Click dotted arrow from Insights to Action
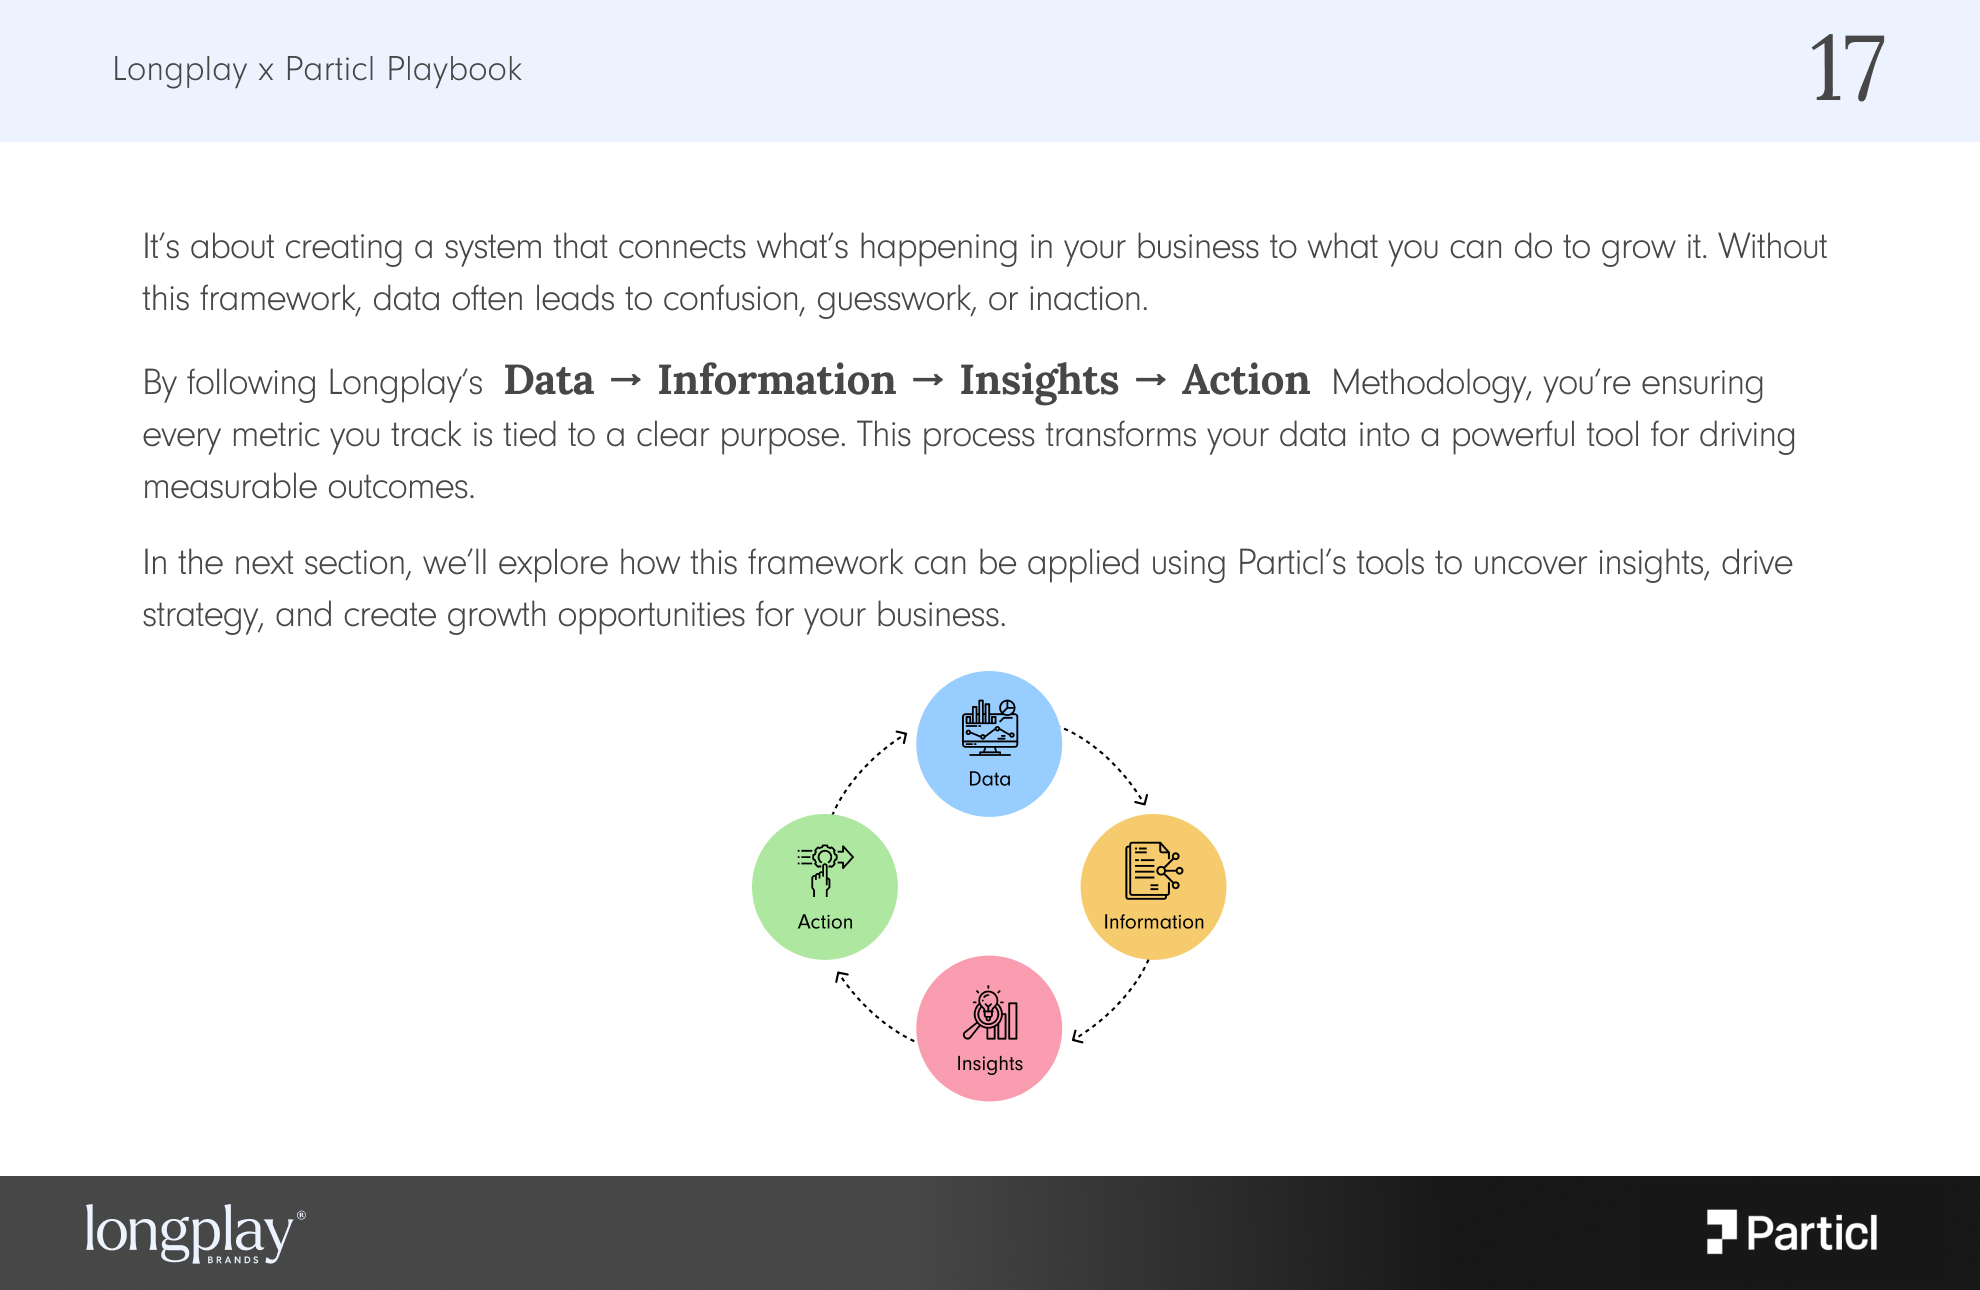 tap(874, 1006)
